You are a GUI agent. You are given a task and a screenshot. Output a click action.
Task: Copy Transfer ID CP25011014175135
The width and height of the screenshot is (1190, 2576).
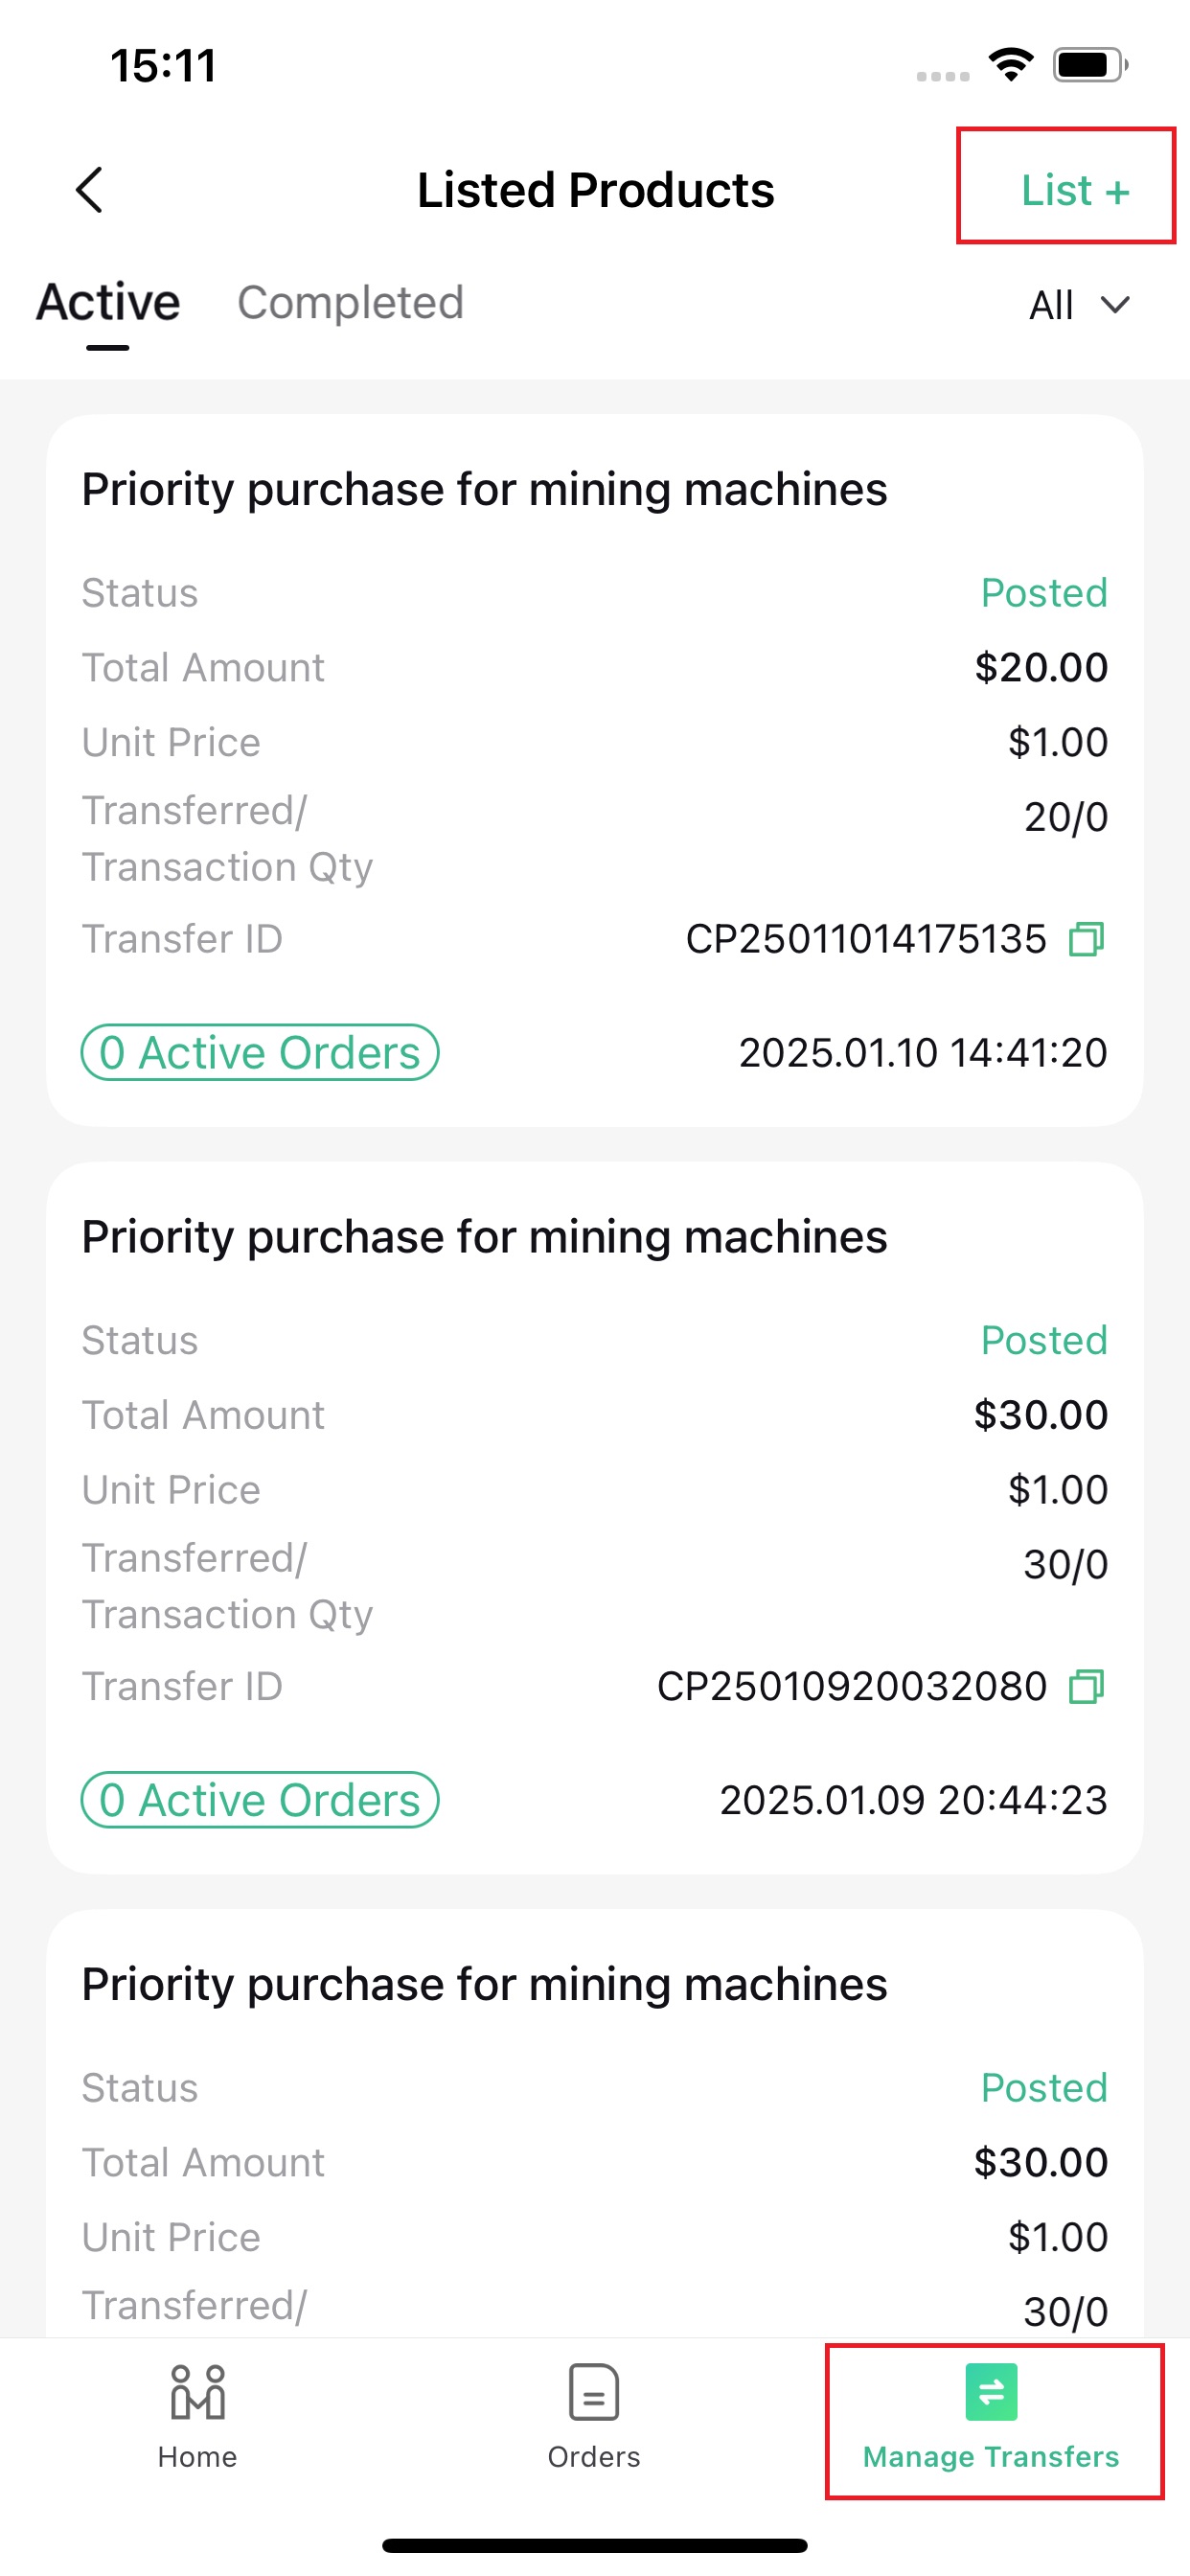[x=1086, y=939]
